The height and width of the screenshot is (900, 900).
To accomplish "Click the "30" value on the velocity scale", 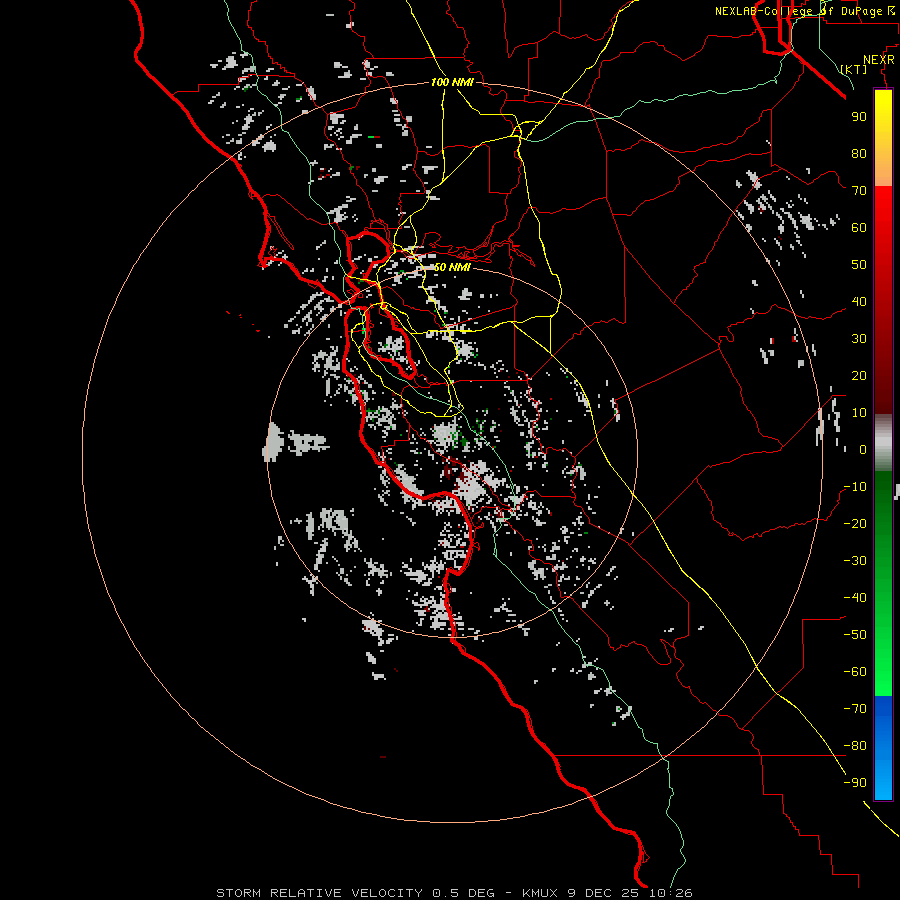I will click(859, 339).
